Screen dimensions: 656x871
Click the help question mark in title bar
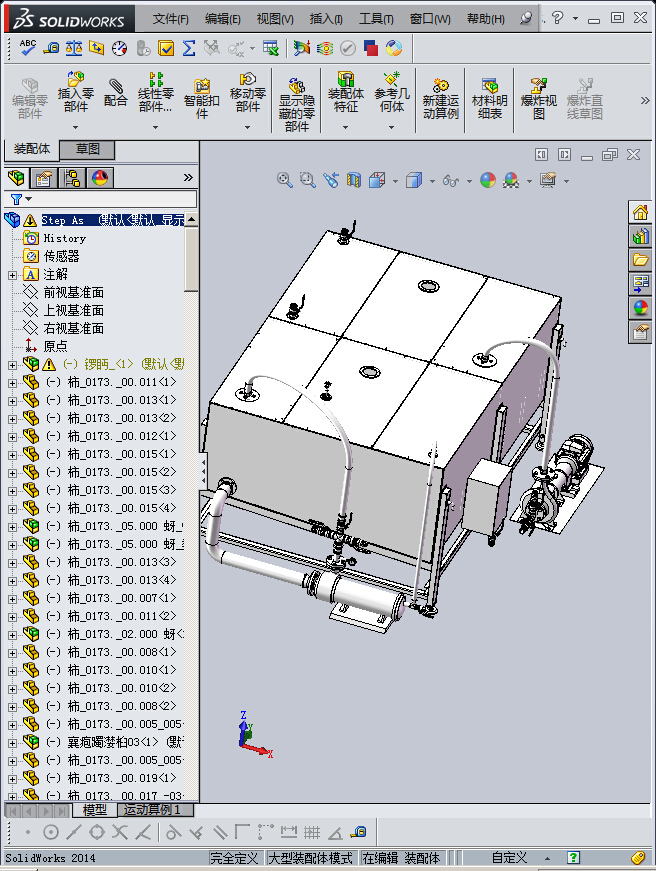pyautogui.click(x=558, y=18)
